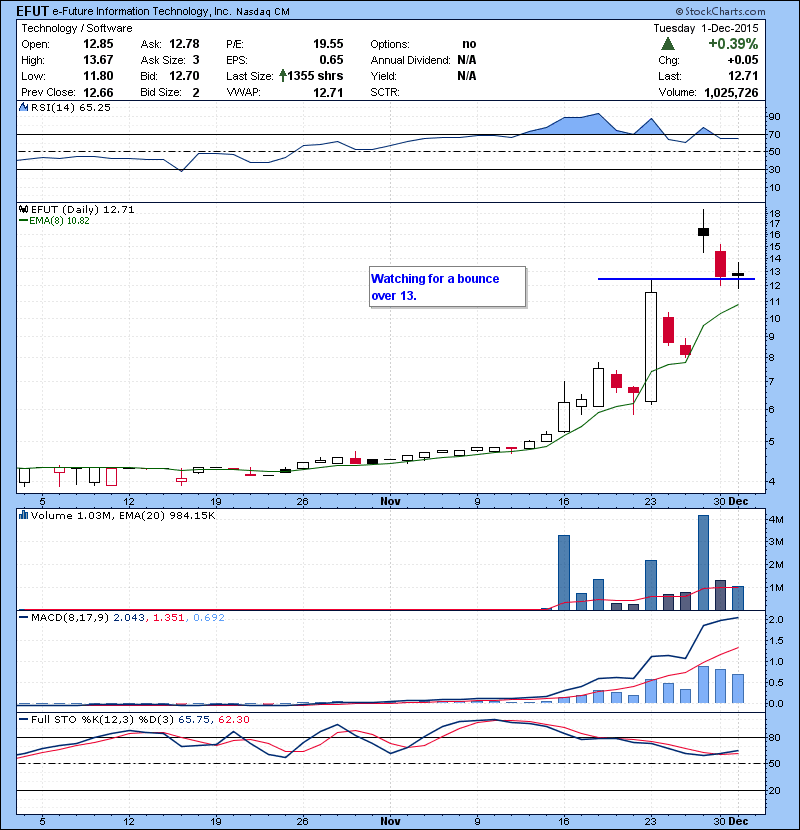
Task: Click the Ask price 12.78
Action: coord(184,44)
